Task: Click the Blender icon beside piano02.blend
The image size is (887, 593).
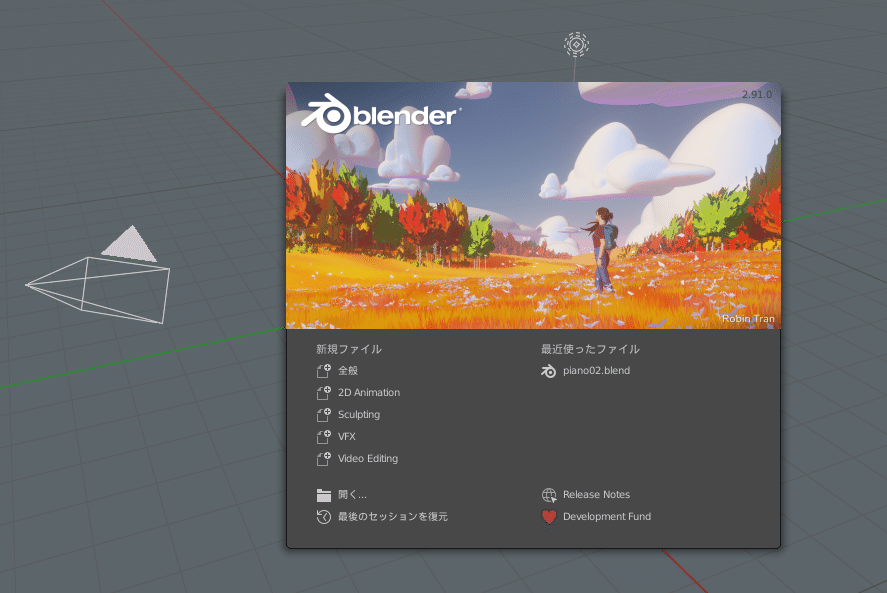Action: click(x=549, y=371)
